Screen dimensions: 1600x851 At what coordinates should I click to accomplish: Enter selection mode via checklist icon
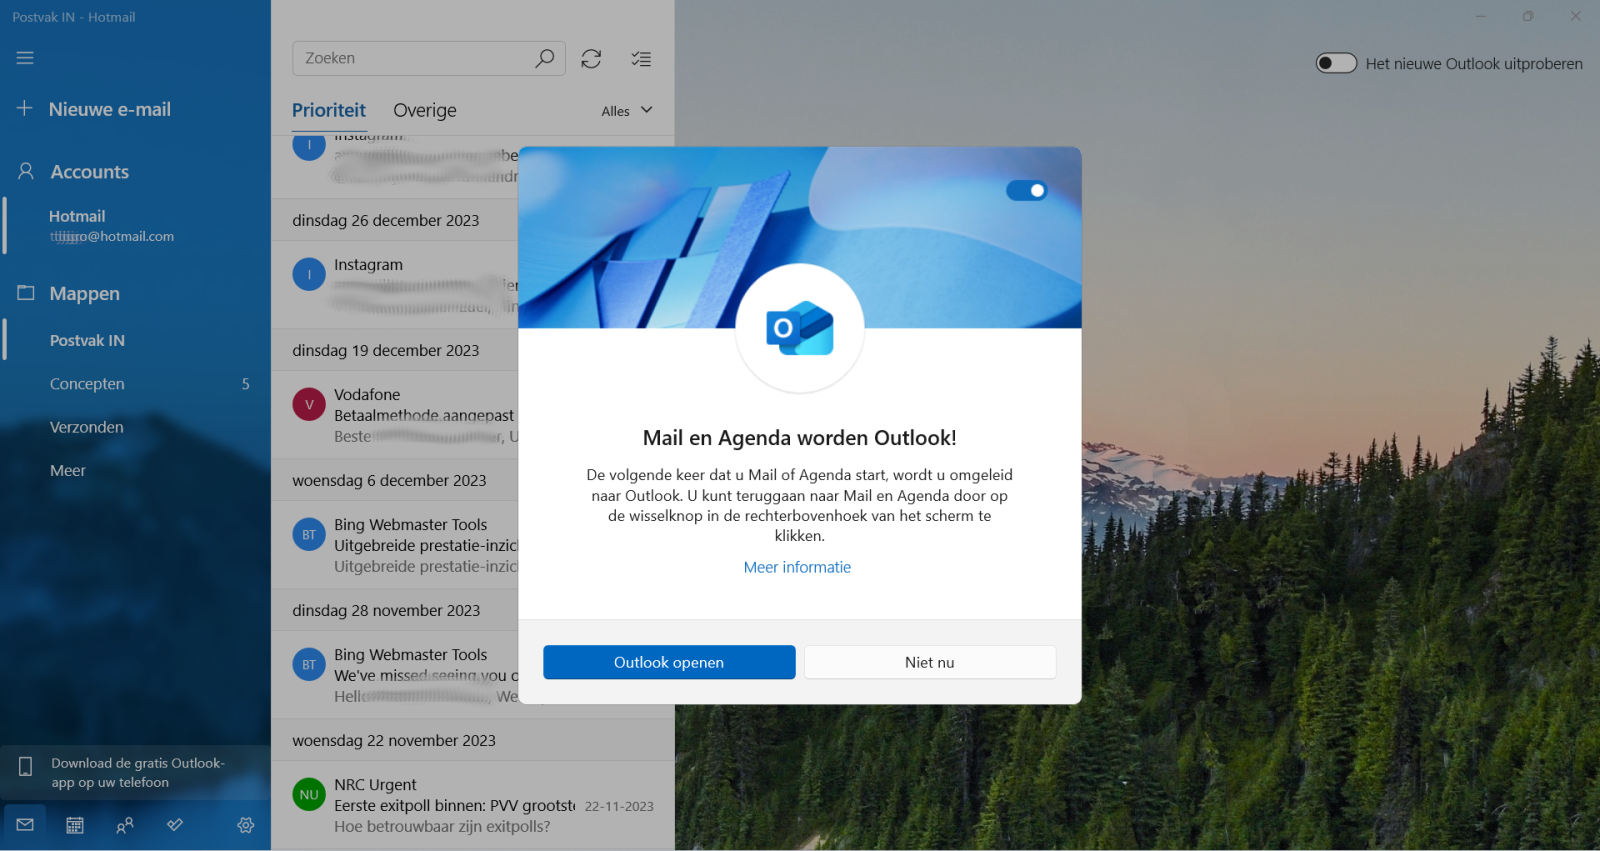(641, 59)
